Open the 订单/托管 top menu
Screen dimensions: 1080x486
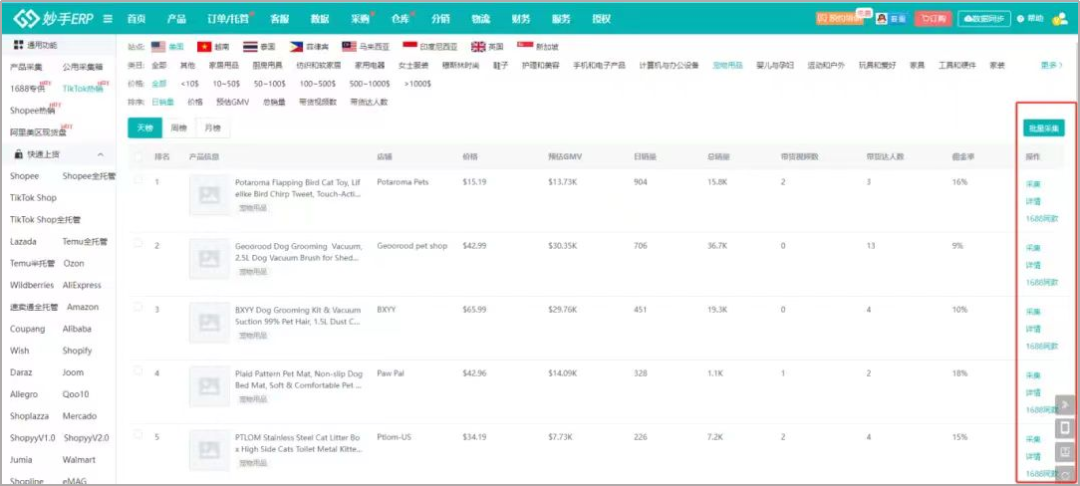click(x=228, y=19)
